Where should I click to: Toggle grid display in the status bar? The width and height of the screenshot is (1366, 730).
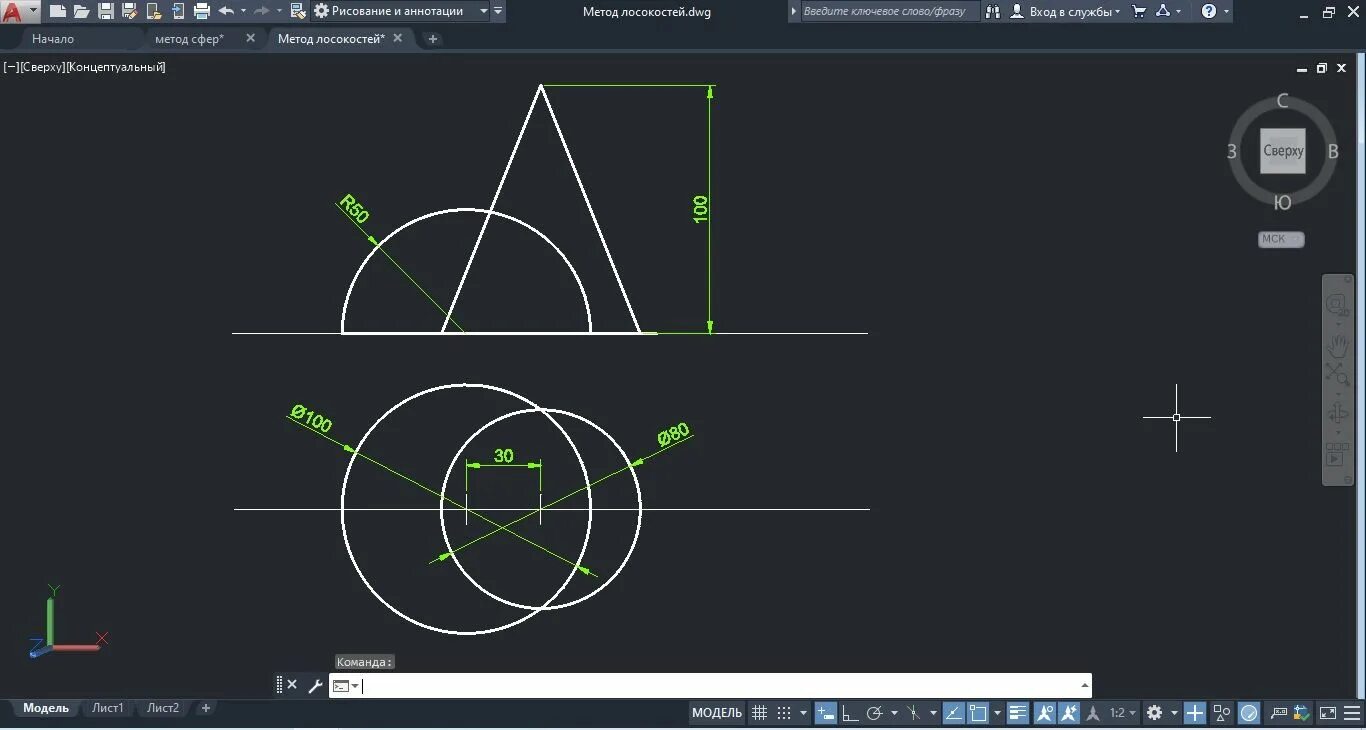click(759, 713)
